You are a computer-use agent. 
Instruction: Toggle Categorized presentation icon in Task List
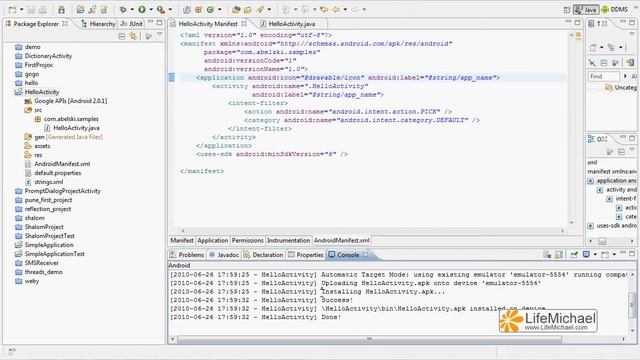tap(611, 48)
